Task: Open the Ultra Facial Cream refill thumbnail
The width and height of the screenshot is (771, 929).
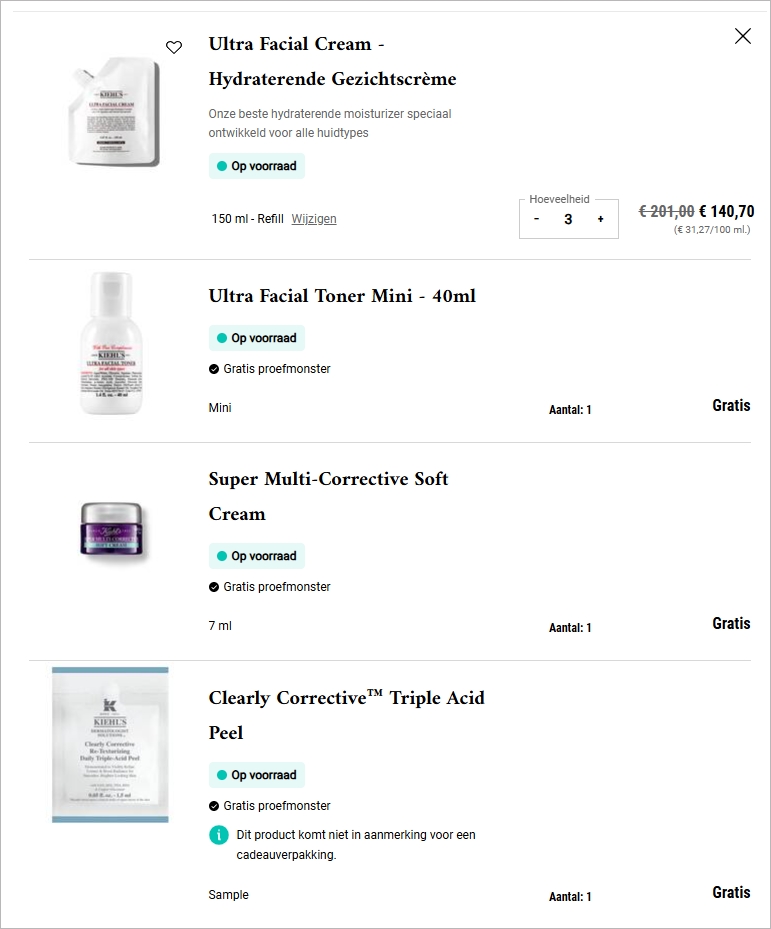Action: [111, 112]
